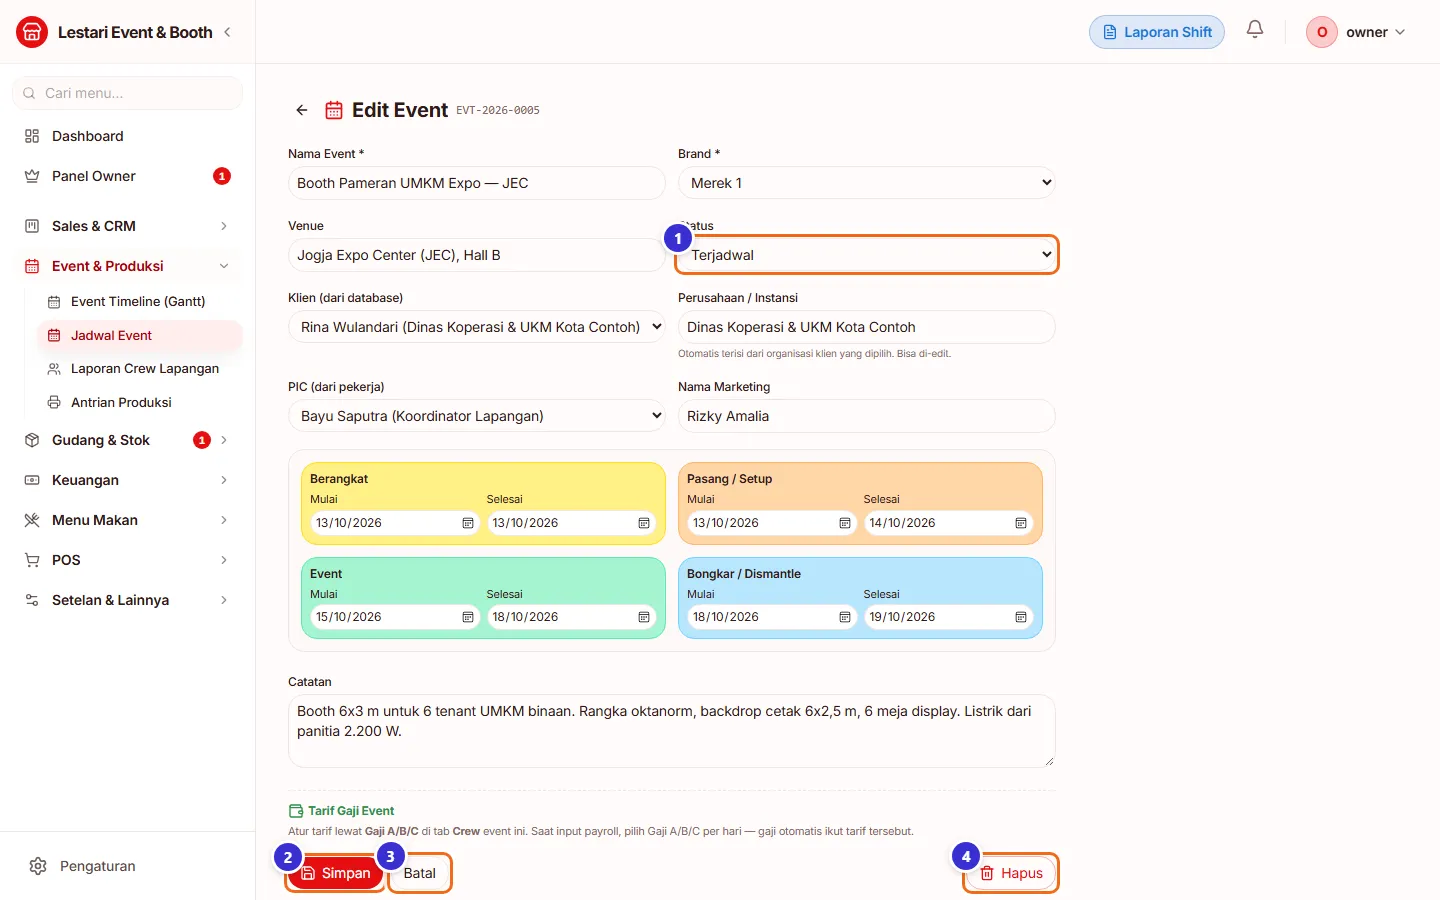
Task: Open the notification bell
Action: click(x=1255, y=30)
